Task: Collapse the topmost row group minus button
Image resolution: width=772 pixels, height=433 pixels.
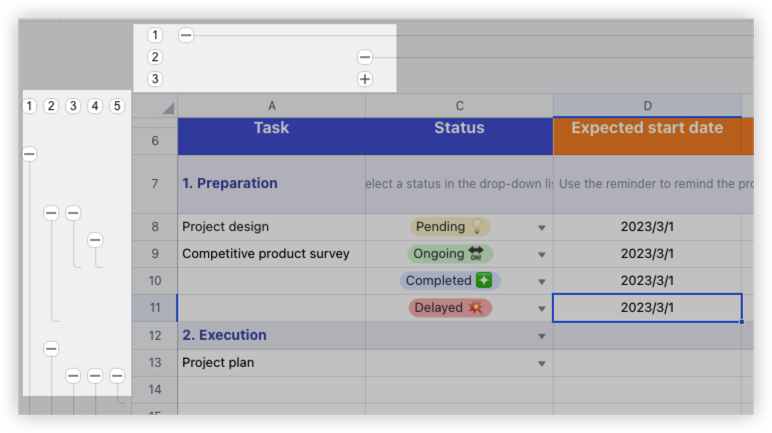Action: (30, 154)
